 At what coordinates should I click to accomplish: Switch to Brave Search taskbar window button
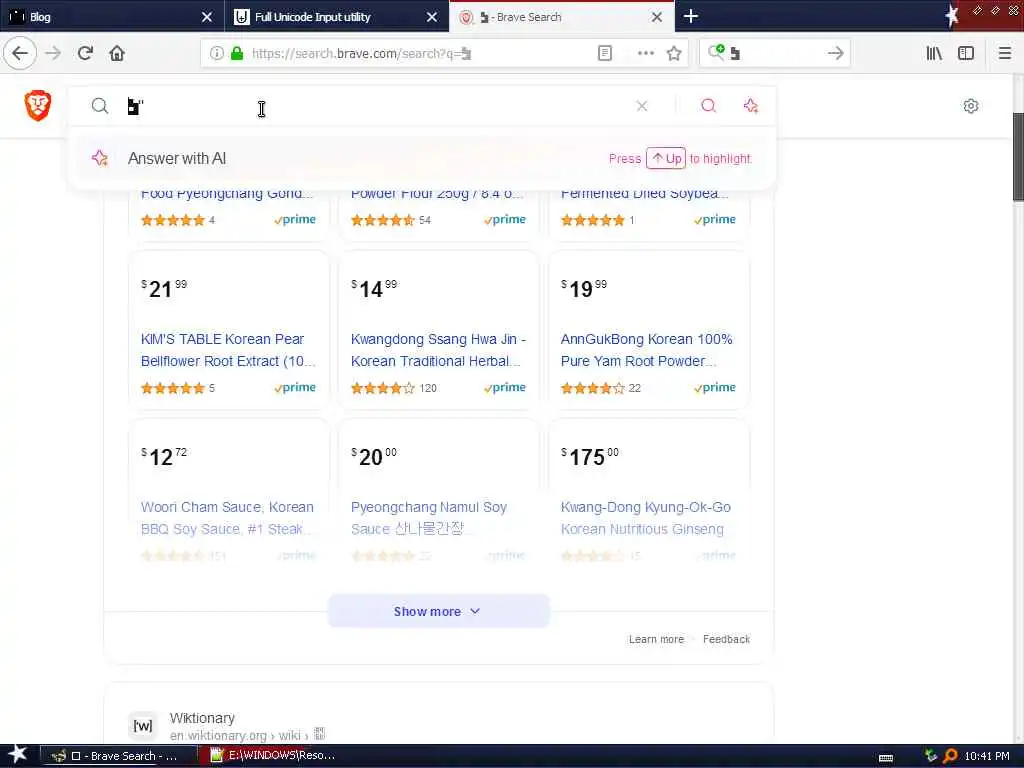[x=119, y=756]
